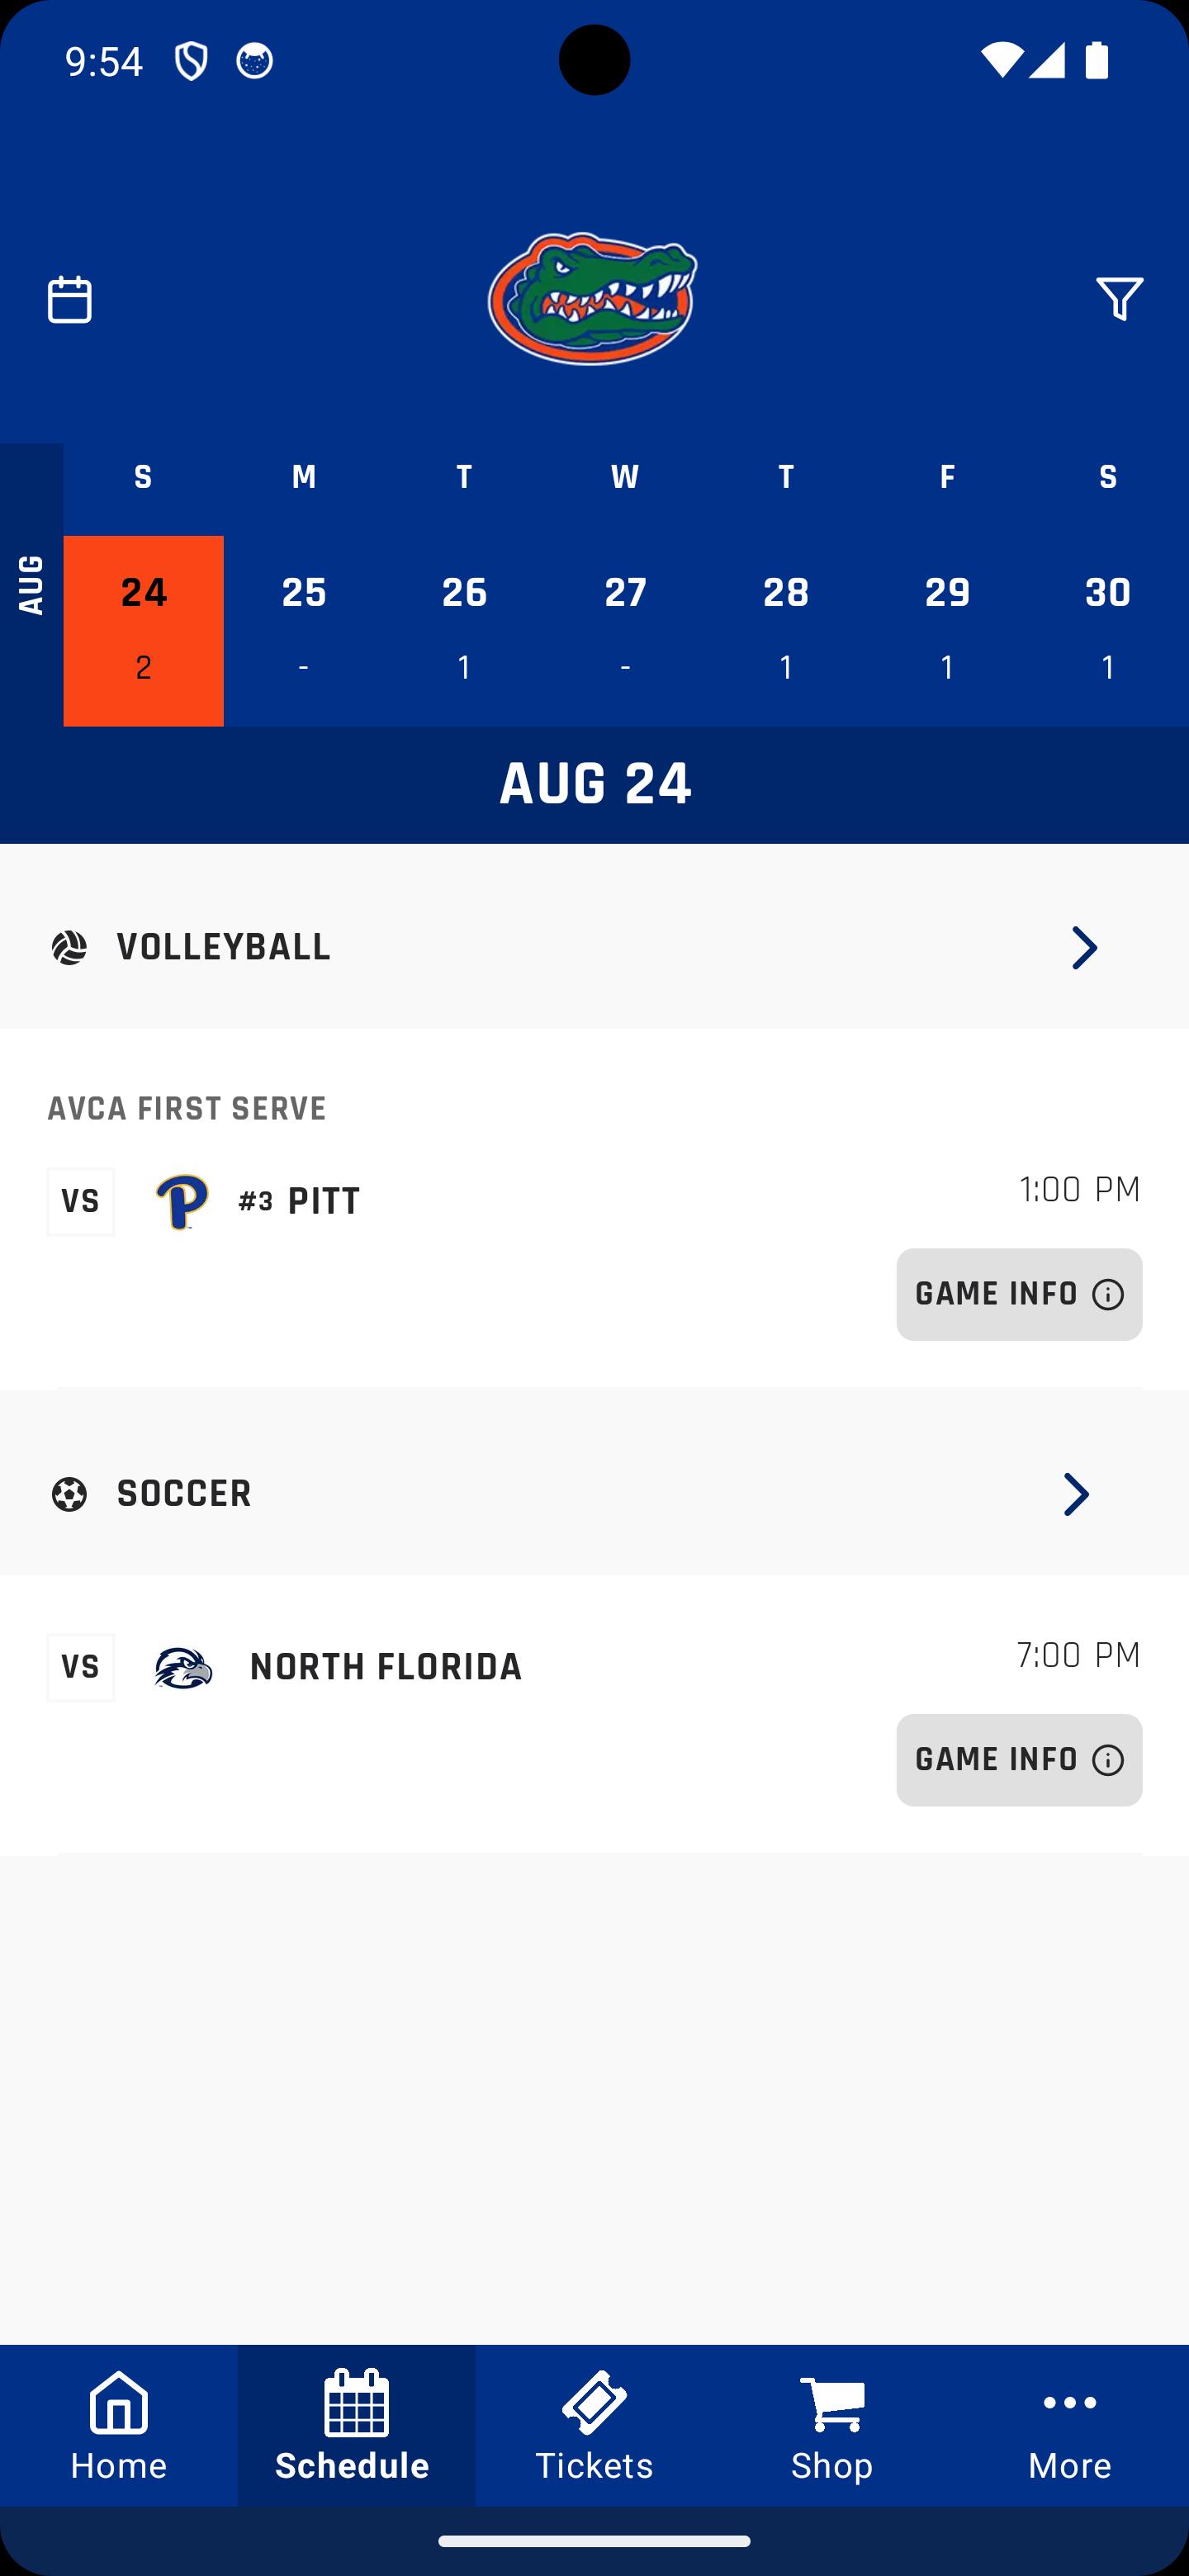
Task: Tap the AUG month label strip
Action: (x=31, y=585)
